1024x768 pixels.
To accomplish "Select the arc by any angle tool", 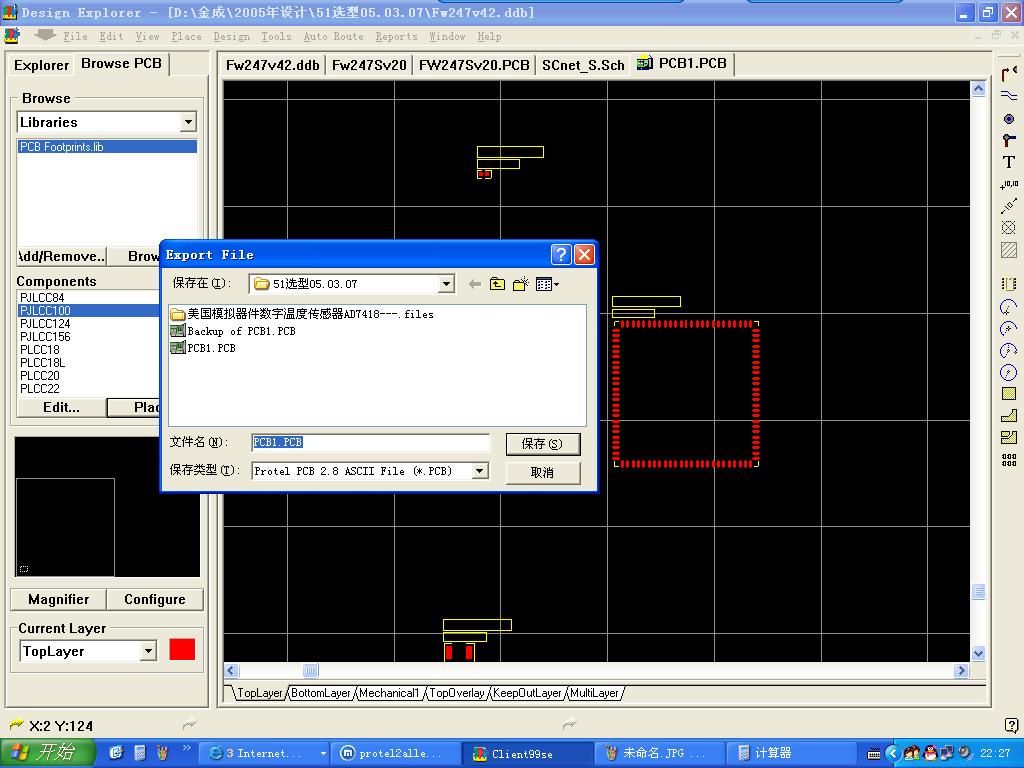I will coord(1009,351).
